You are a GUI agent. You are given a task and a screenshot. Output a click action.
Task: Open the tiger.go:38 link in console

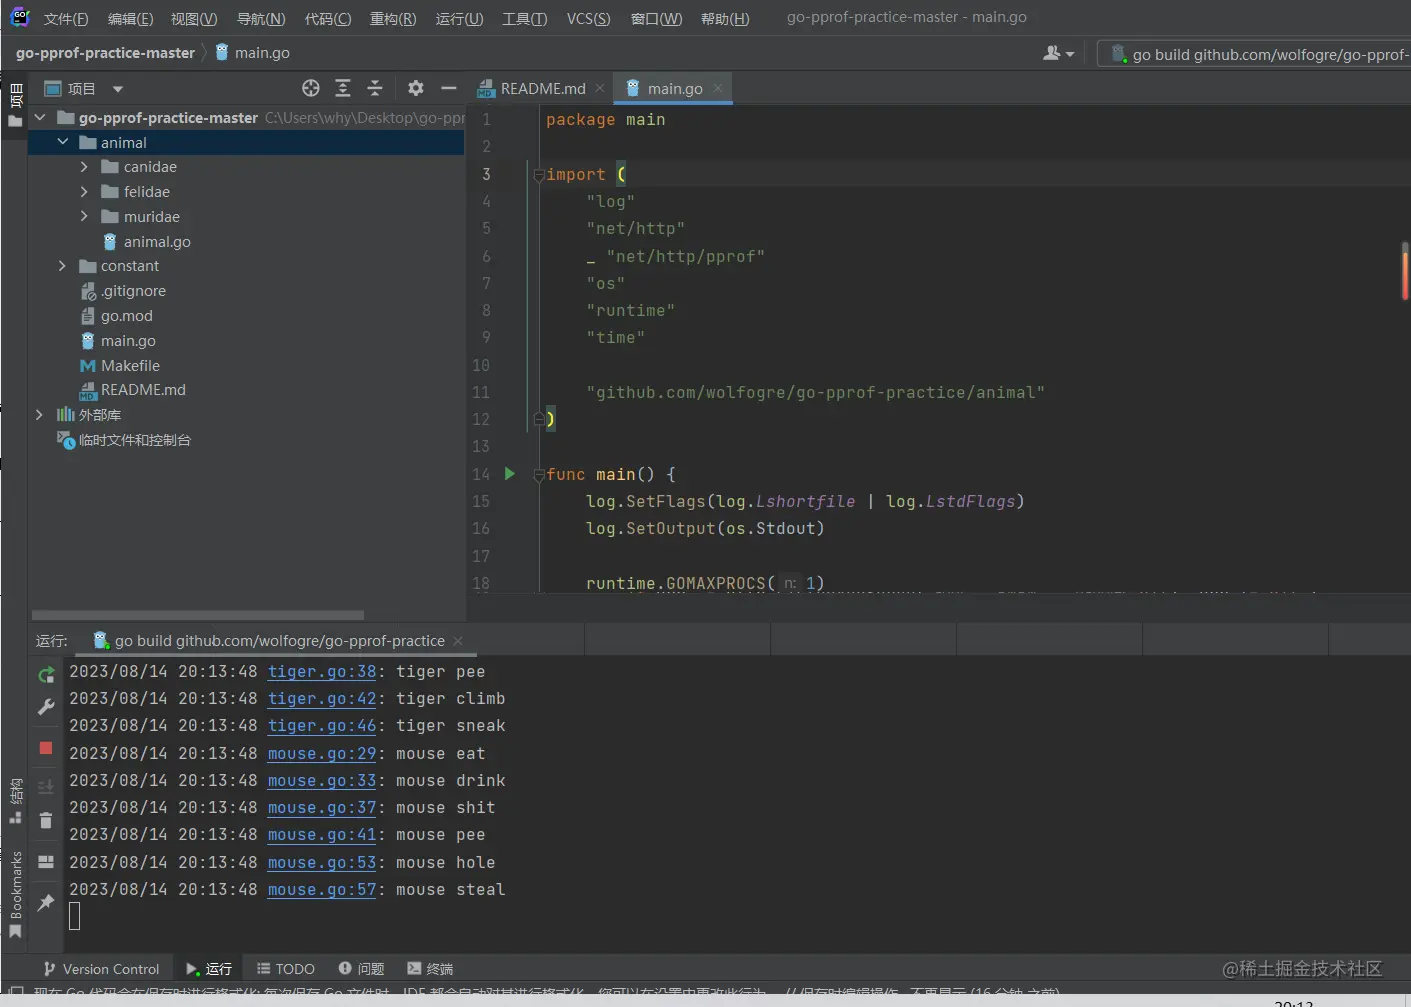(x=322, y=672)
